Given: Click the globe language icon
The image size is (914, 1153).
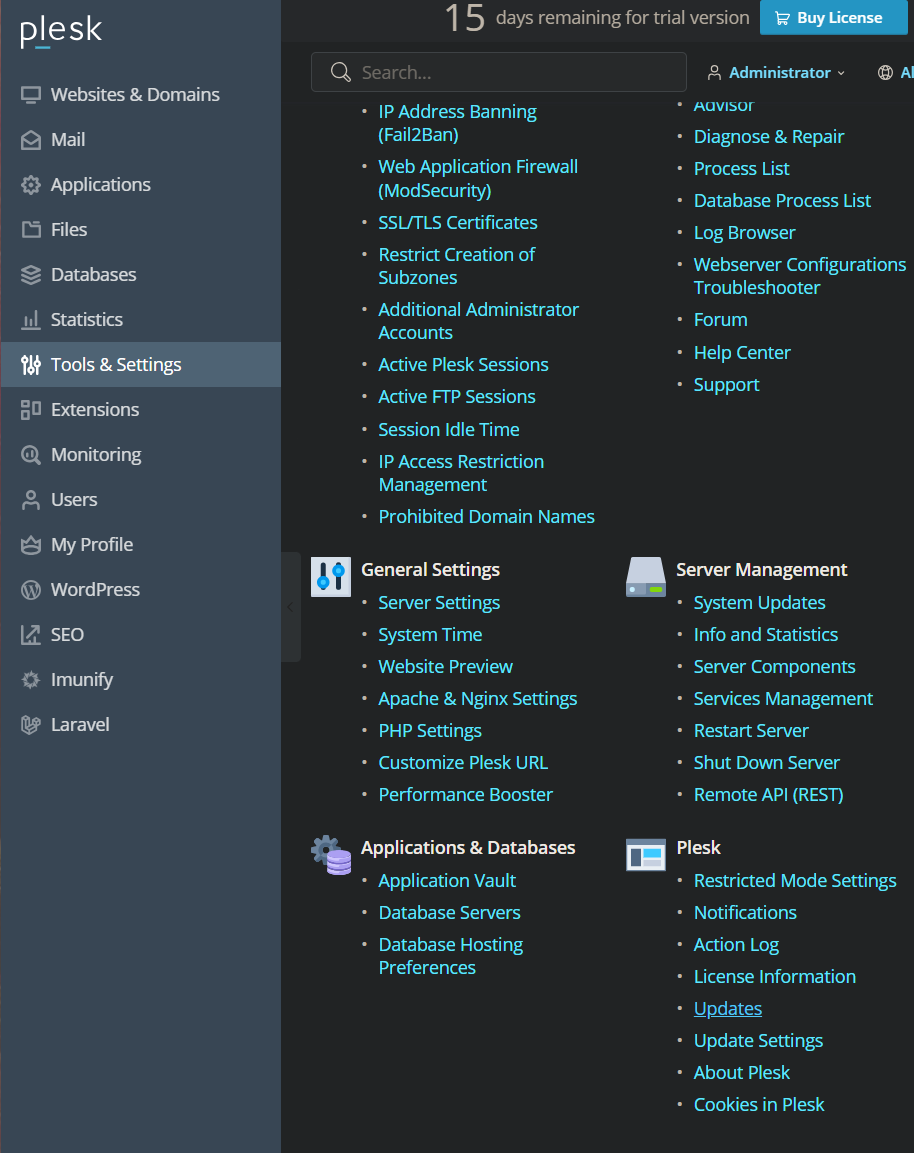Looking at the screenshot, I should tap(885, 73).
